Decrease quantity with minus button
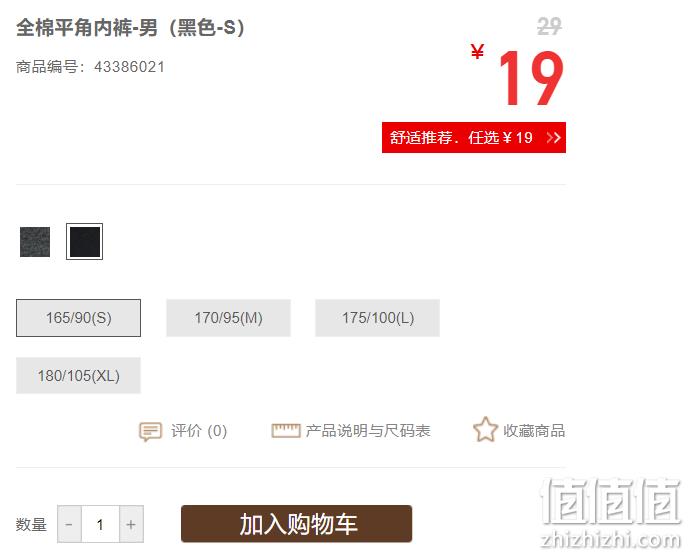This screenshot has width=690, height=557. click(x=69, y=524)
